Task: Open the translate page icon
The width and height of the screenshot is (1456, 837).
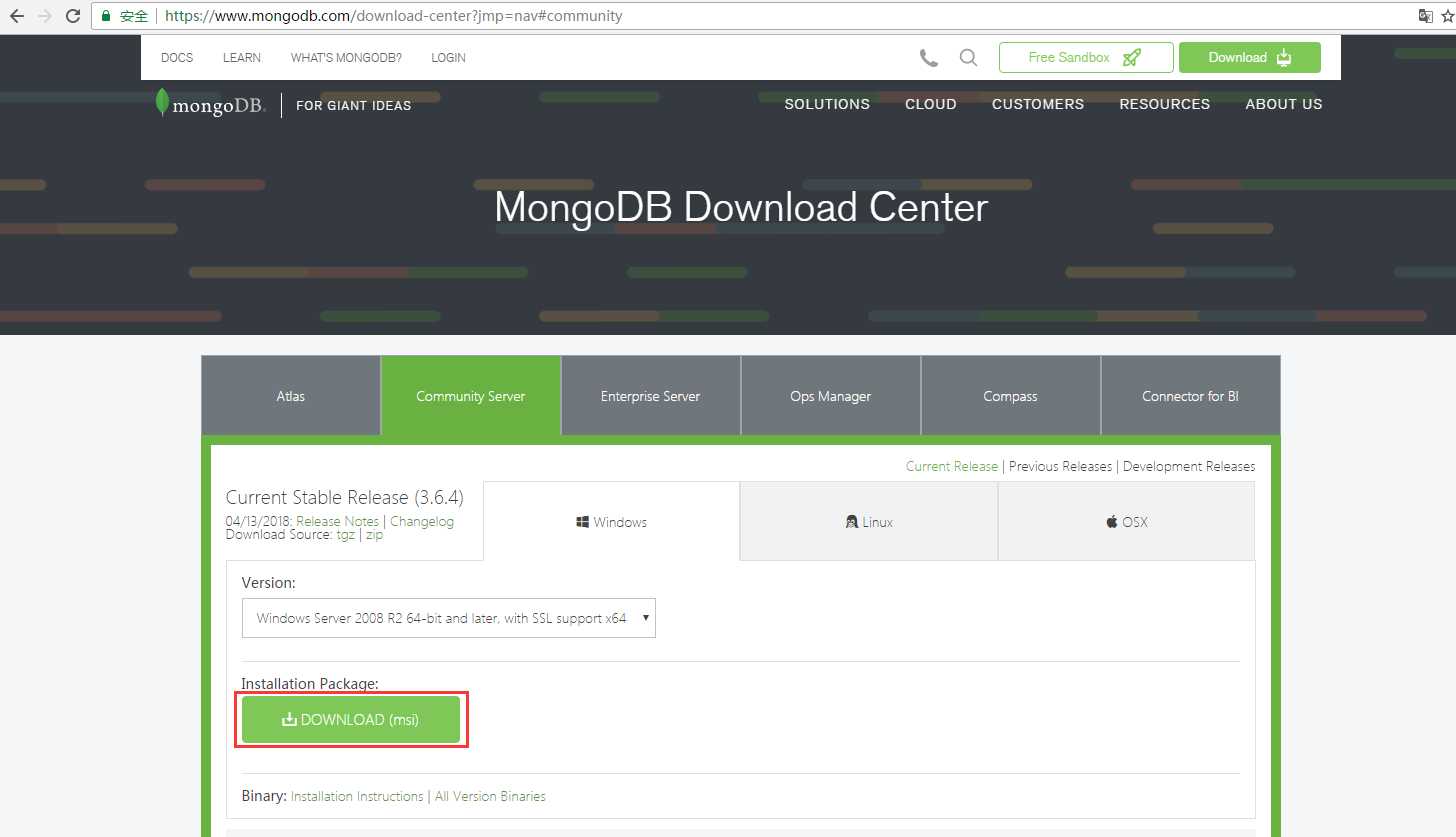Action: [1426, 16]
